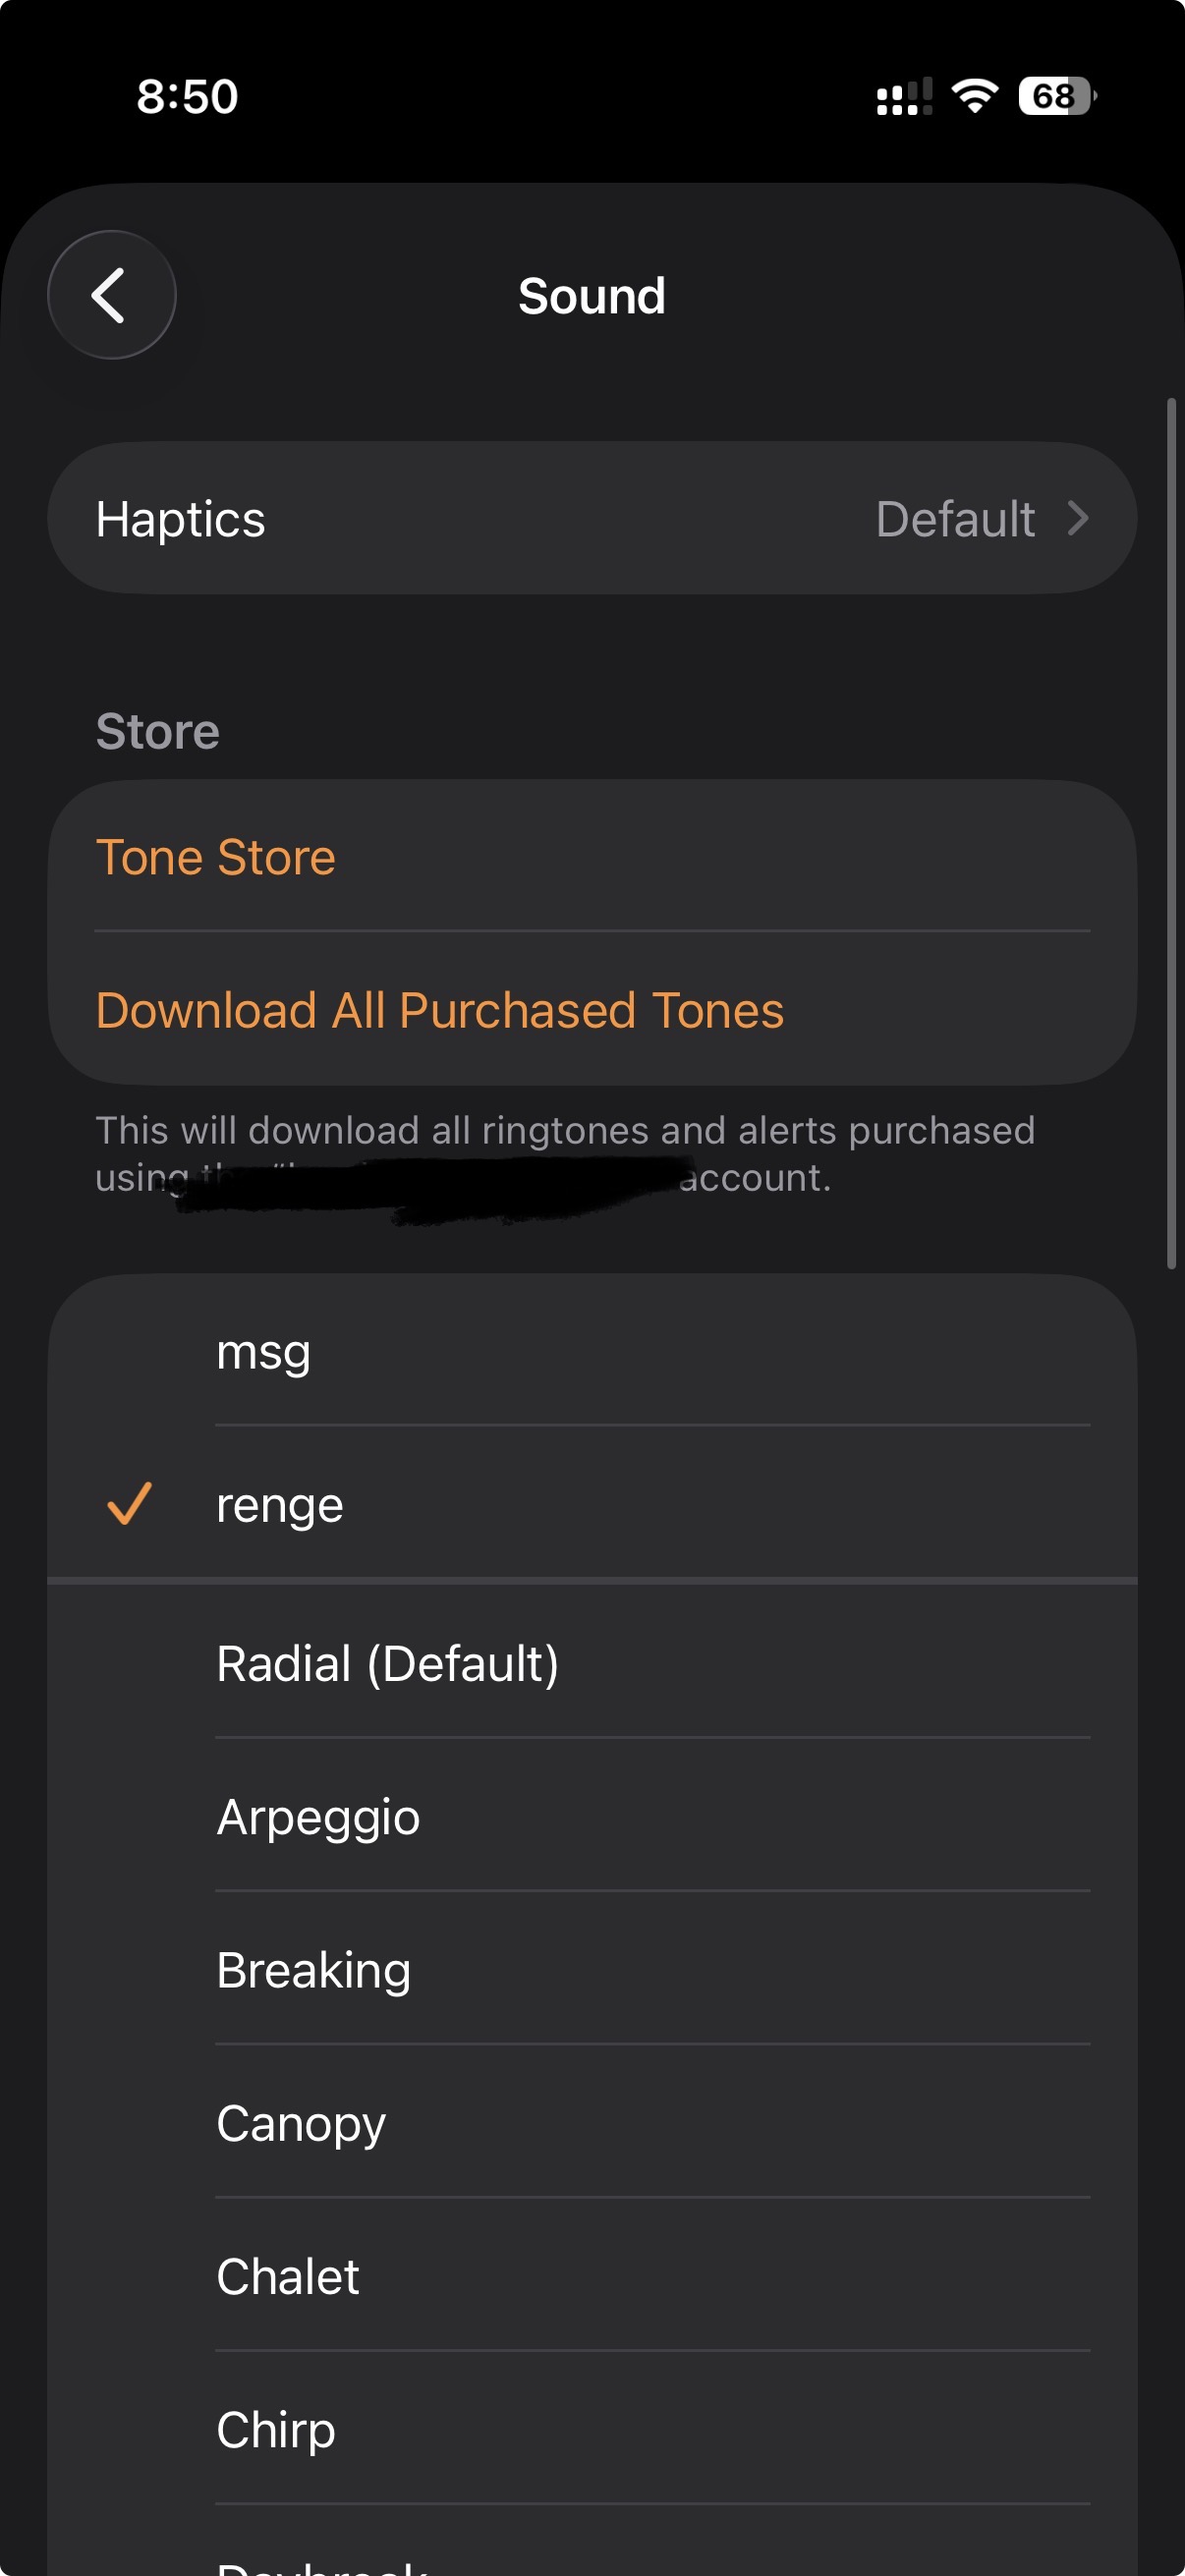
Task: Select the Arpeggio tone
Action: [x=318, y=1817]
